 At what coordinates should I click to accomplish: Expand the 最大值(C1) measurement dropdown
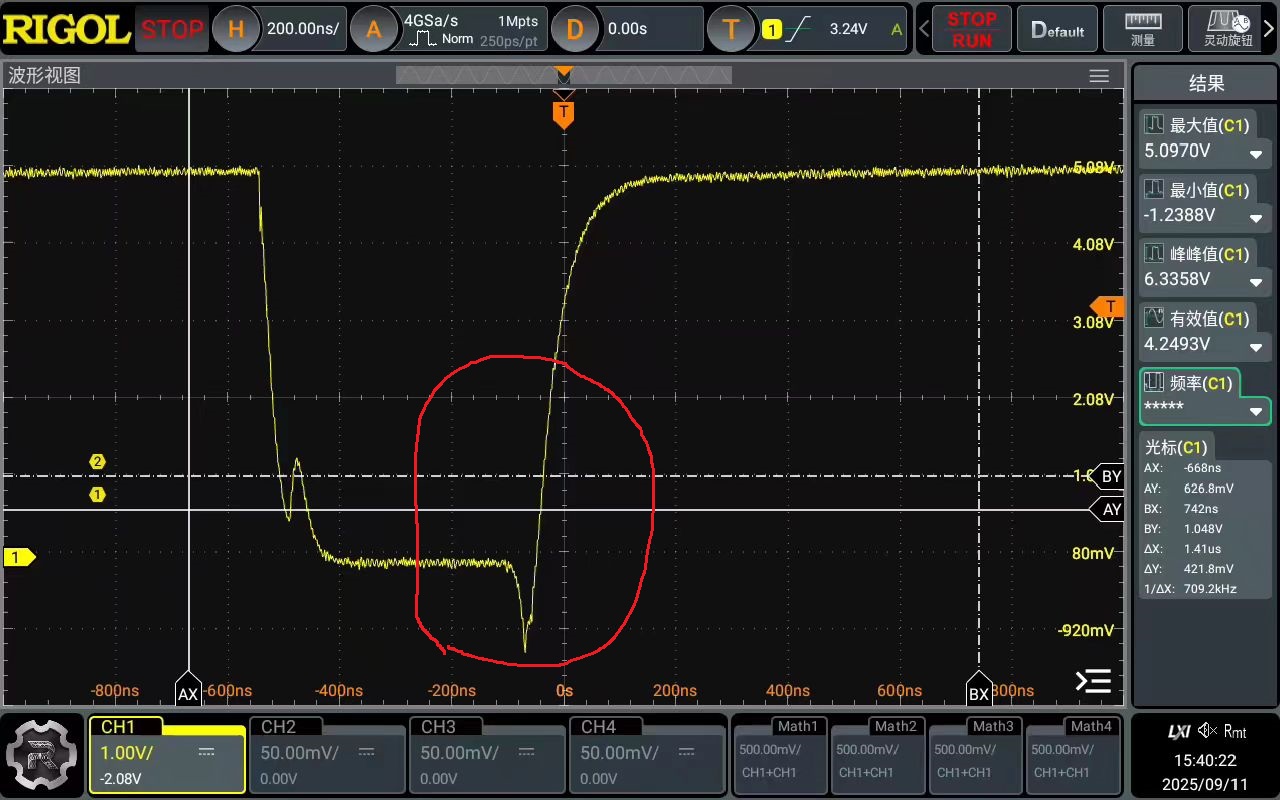coord(1255,154)
